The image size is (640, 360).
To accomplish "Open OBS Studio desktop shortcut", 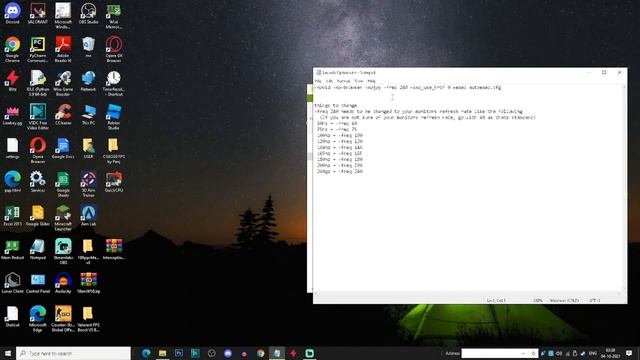I will tap(88, 13).
